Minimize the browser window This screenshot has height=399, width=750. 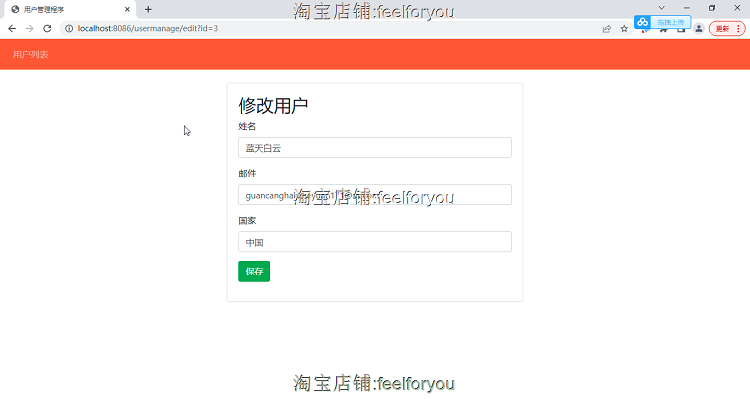click(687, 8)
